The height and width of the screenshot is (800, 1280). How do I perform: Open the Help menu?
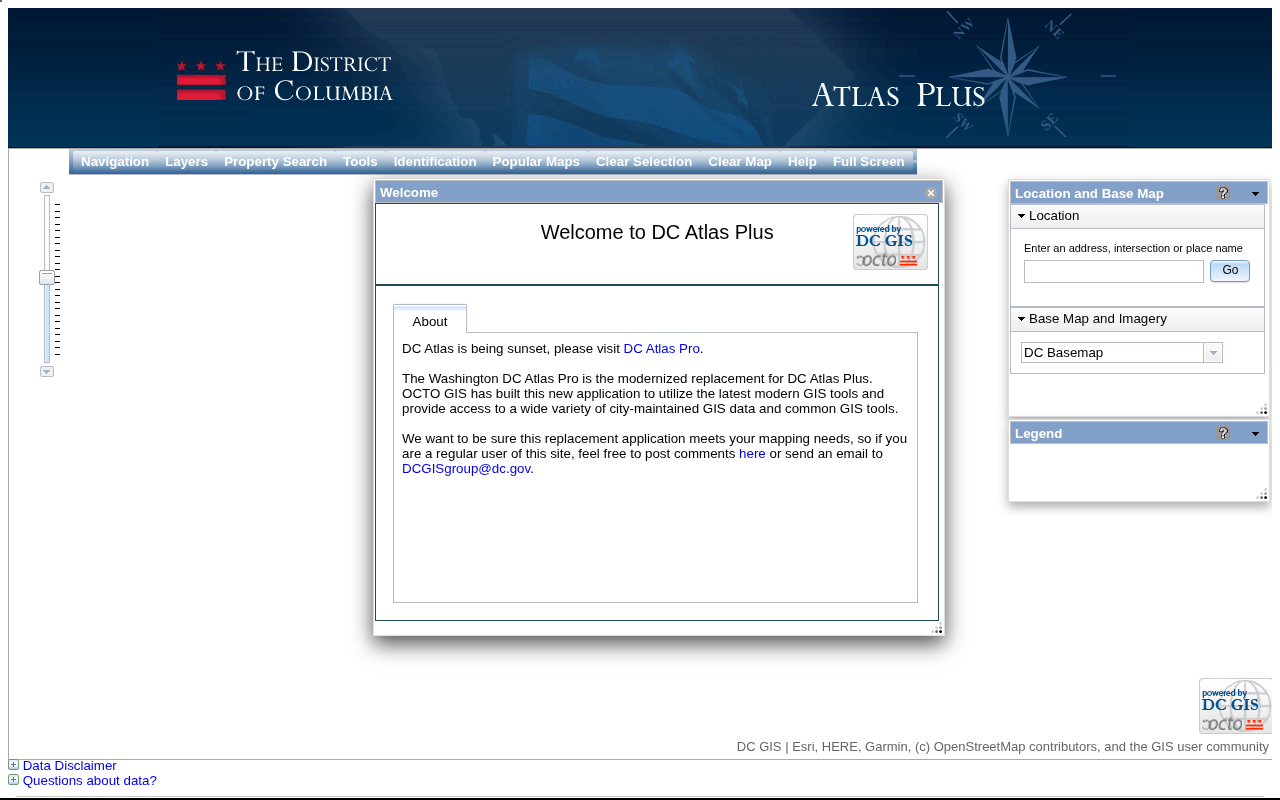(802, 162)
